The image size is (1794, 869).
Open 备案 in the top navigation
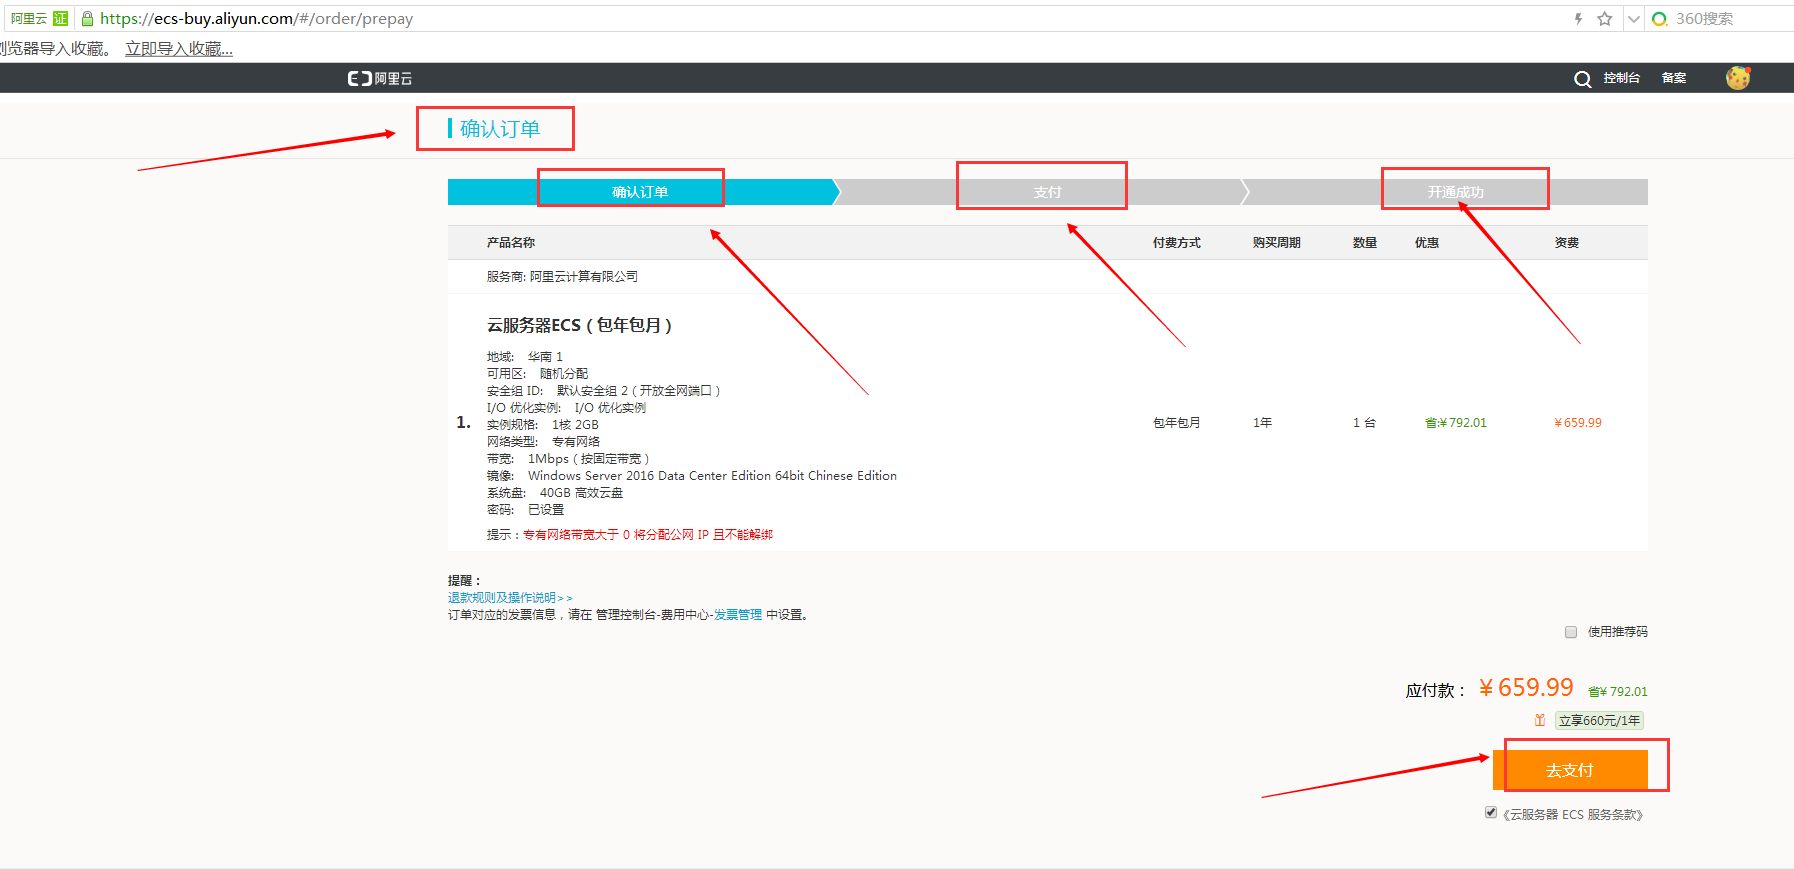1674,78
